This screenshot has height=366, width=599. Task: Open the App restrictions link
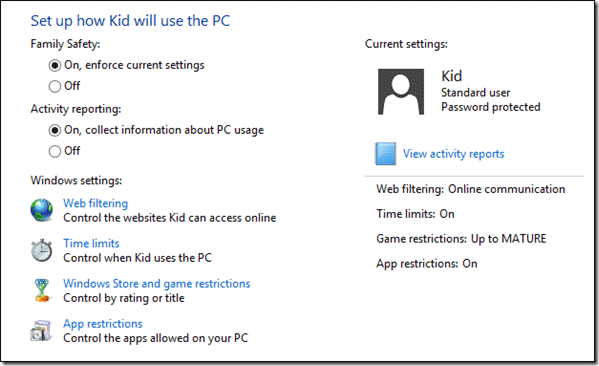click(x=103, y=324)
